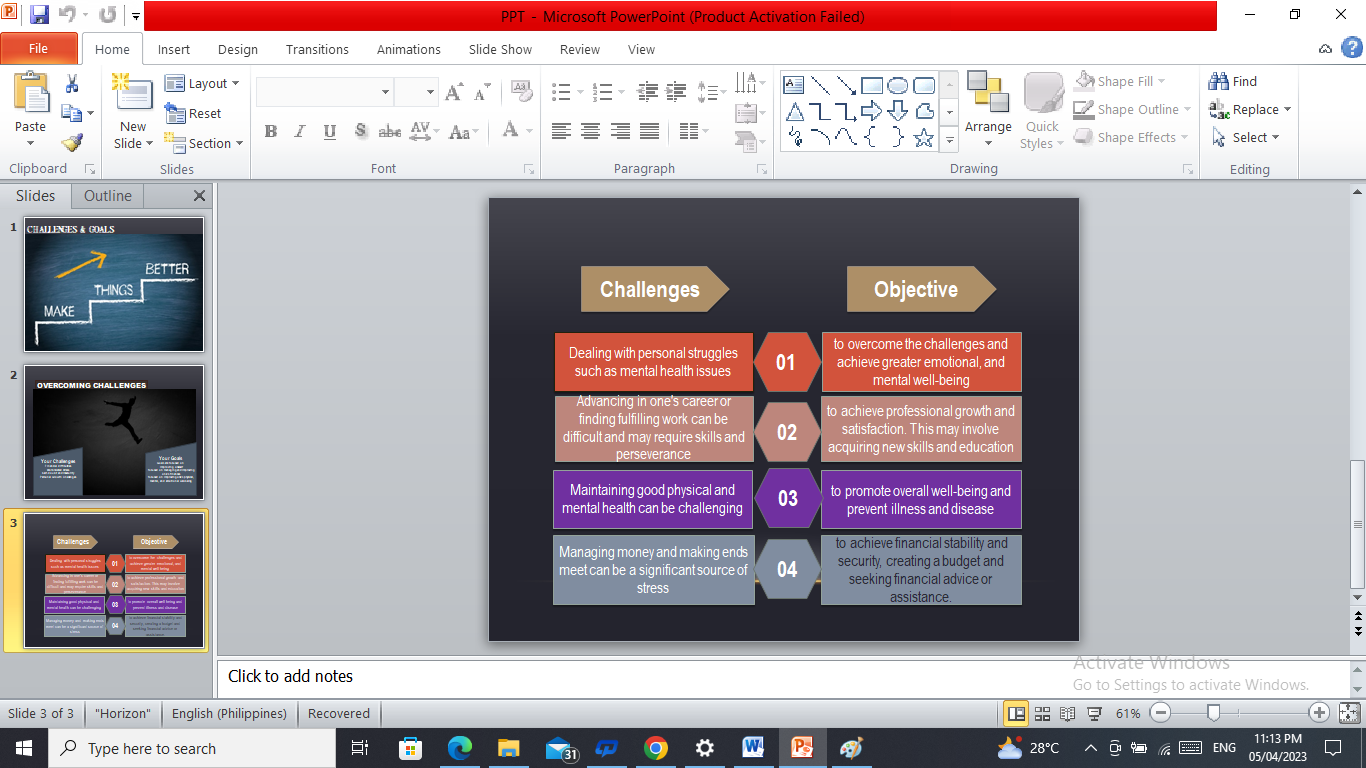Open Quick Styles gallery

click(x=1042, y=111)
